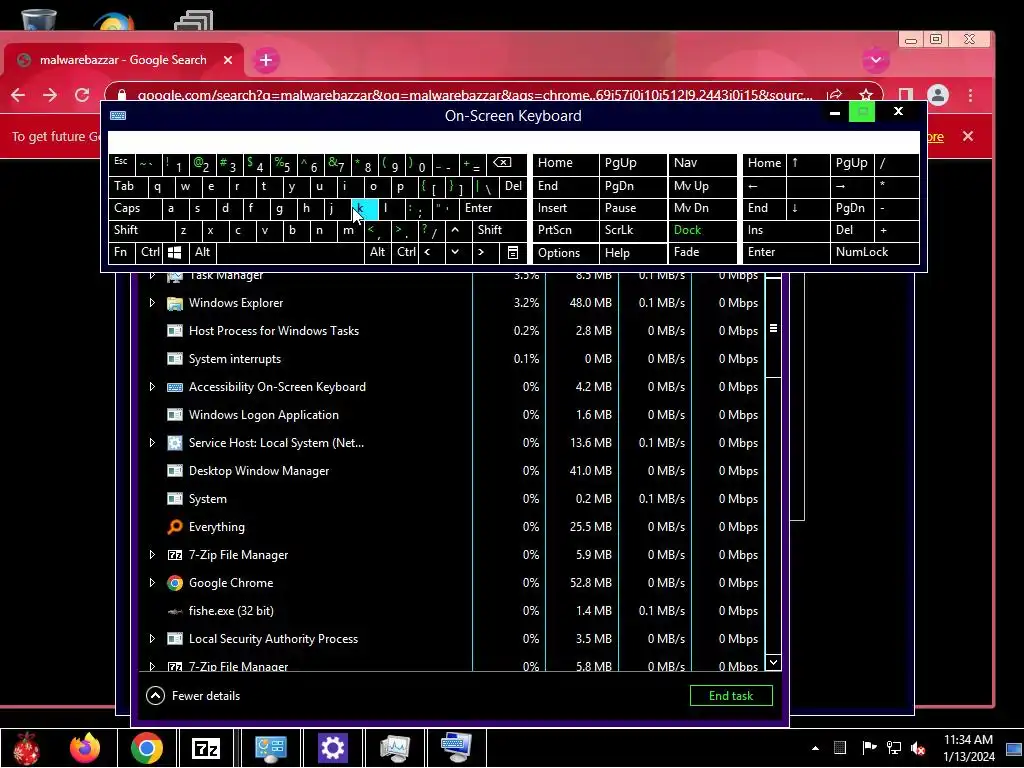Toggle the right Shift key
This screenshot has width=1024, height=768.
pyautogui.click(x=499, y=230)
